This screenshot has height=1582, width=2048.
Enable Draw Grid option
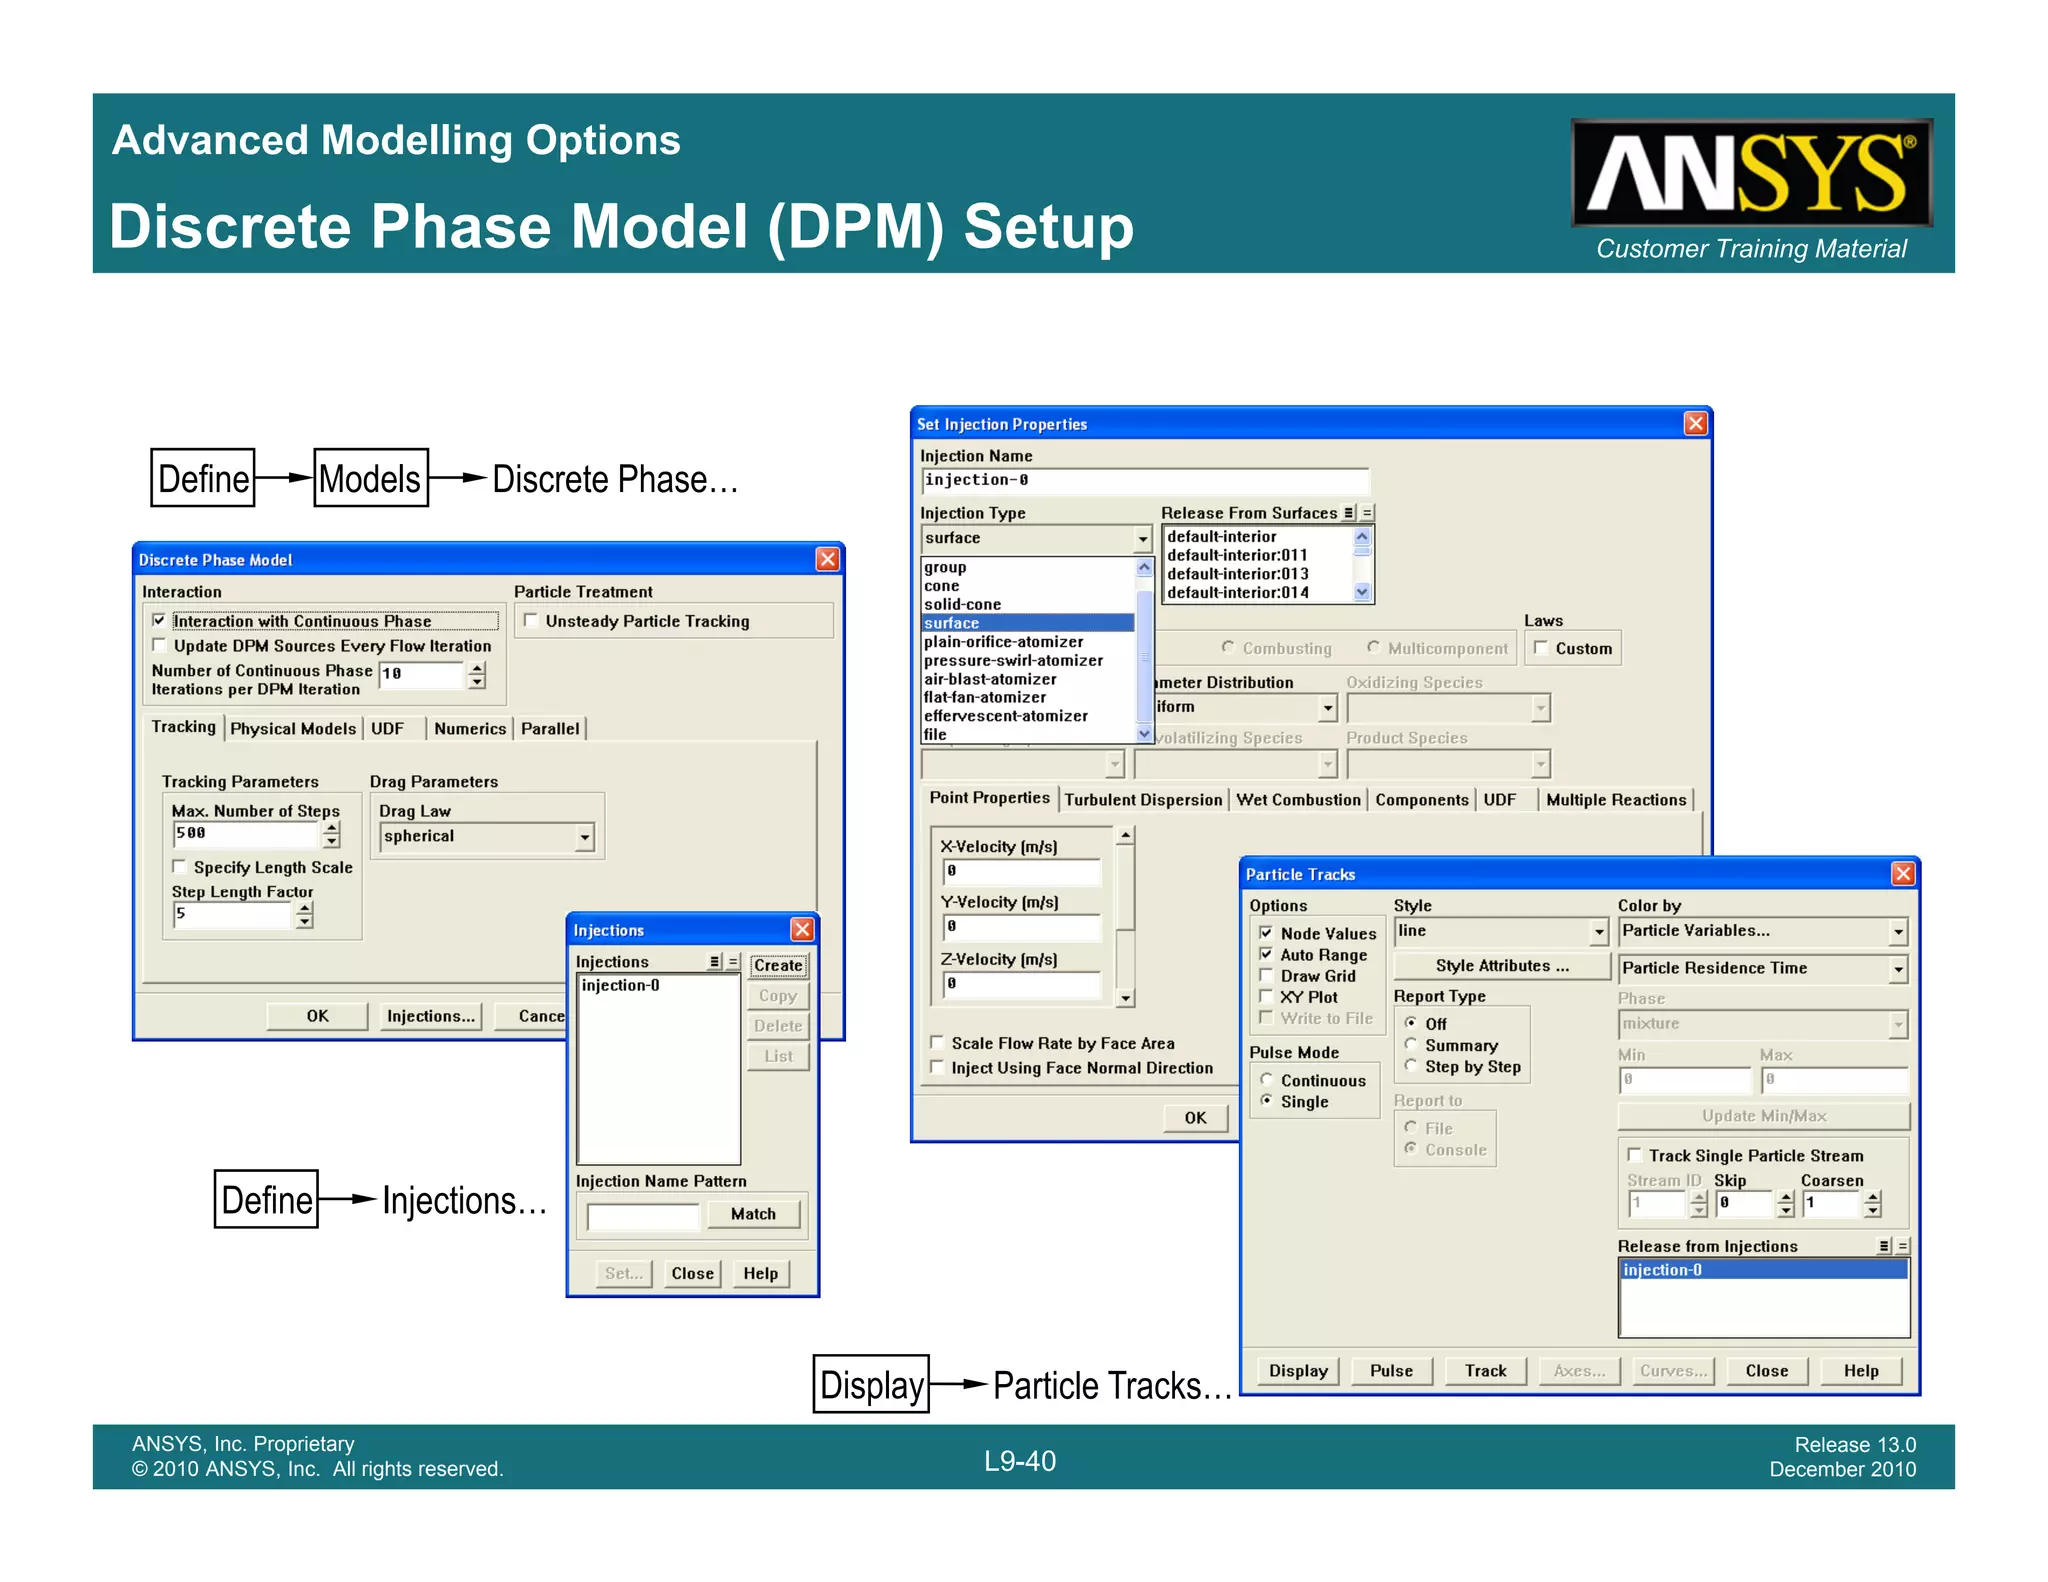coord(1266,975)
